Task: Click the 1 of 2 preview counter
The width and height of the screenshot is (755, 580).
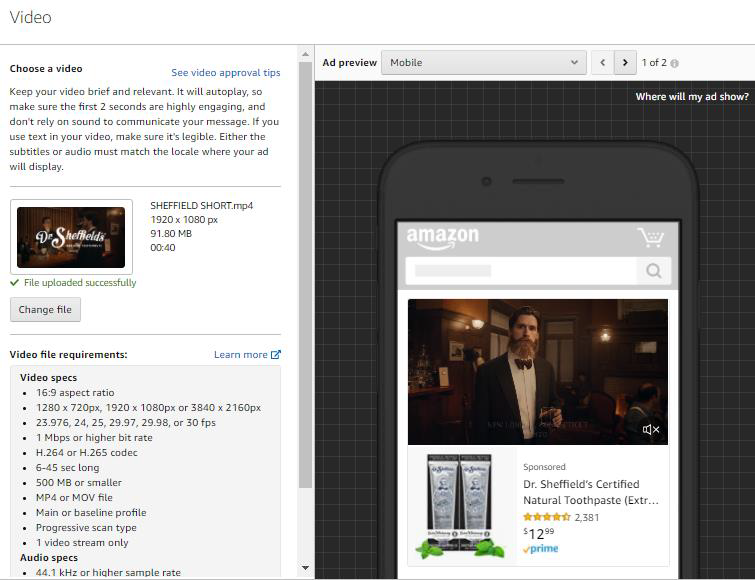Action: click(x=654, y=63)
